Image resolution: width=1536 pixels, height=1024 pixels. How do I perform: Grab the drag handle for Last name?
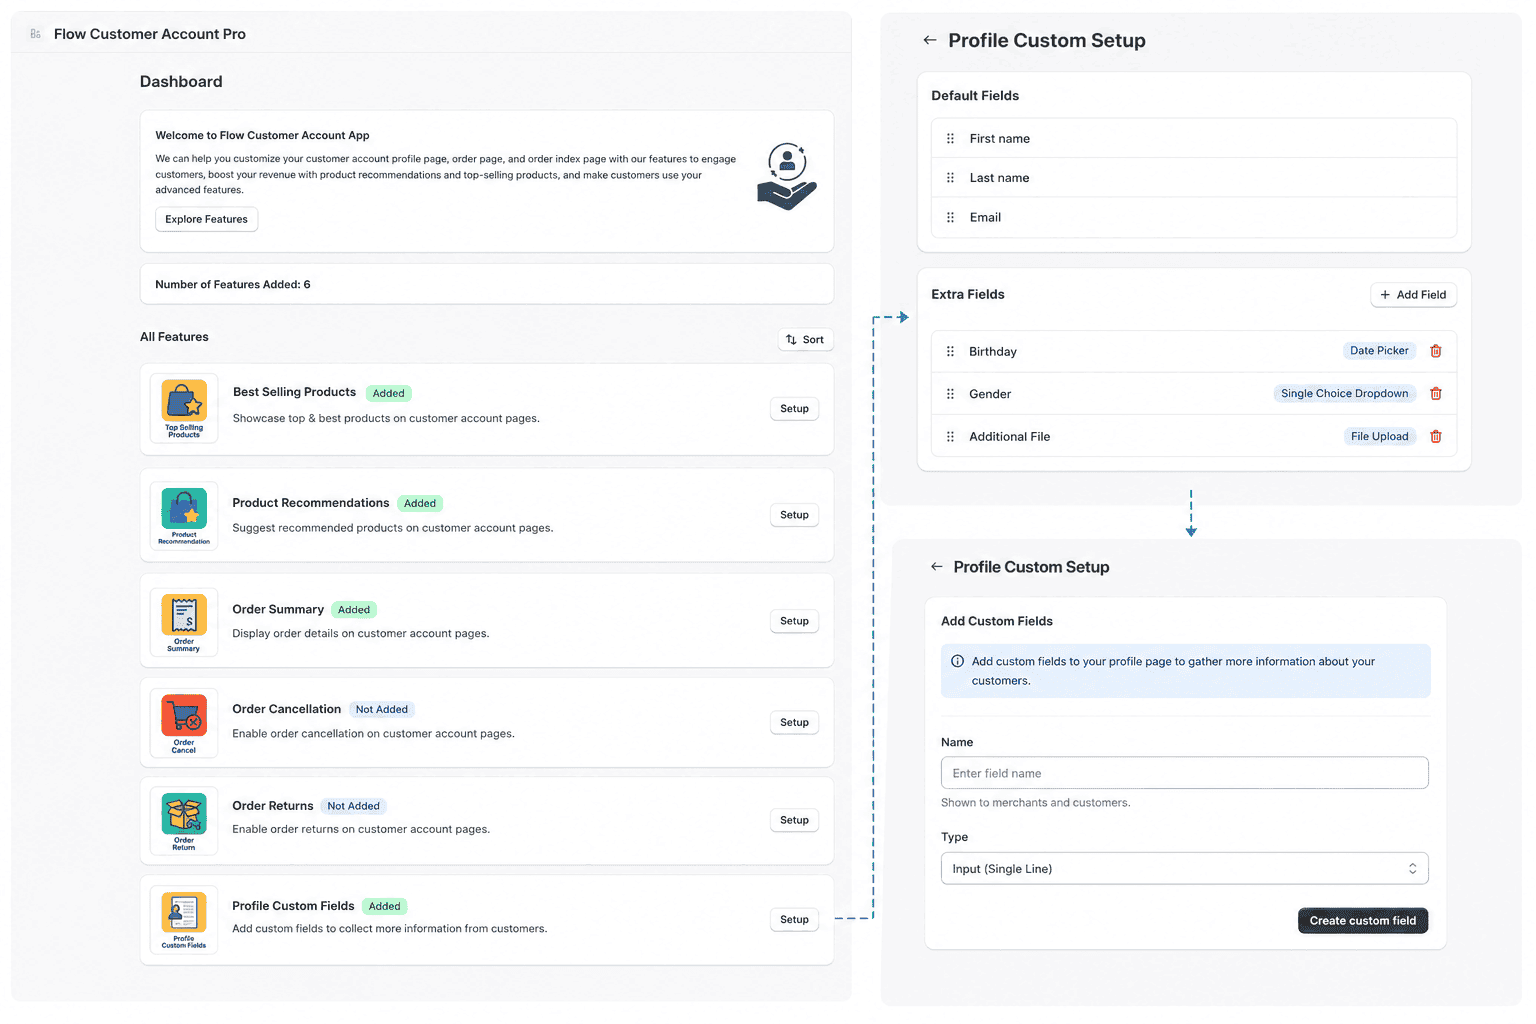(x=950, y=178)
